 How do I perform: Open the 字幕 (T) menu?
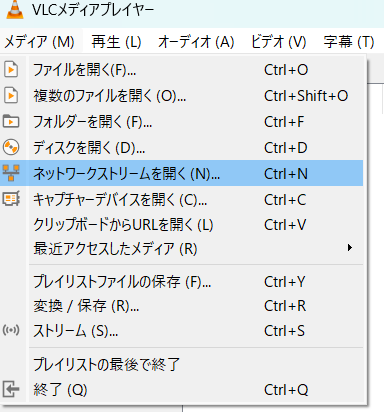(x=349, y=42)
